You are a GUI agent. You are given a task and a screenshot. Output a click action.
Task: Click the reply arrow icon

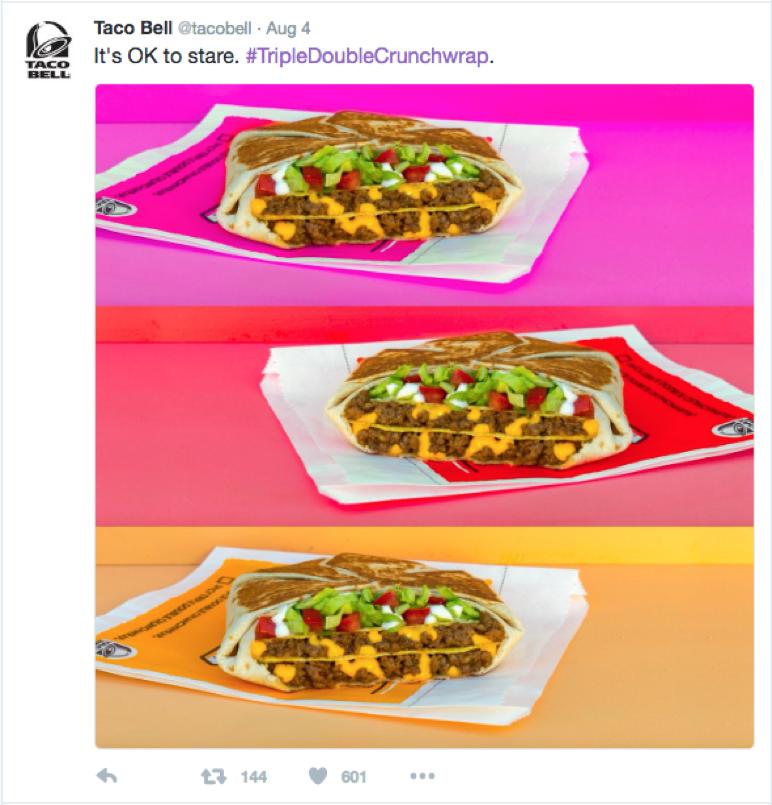[107, 776]
